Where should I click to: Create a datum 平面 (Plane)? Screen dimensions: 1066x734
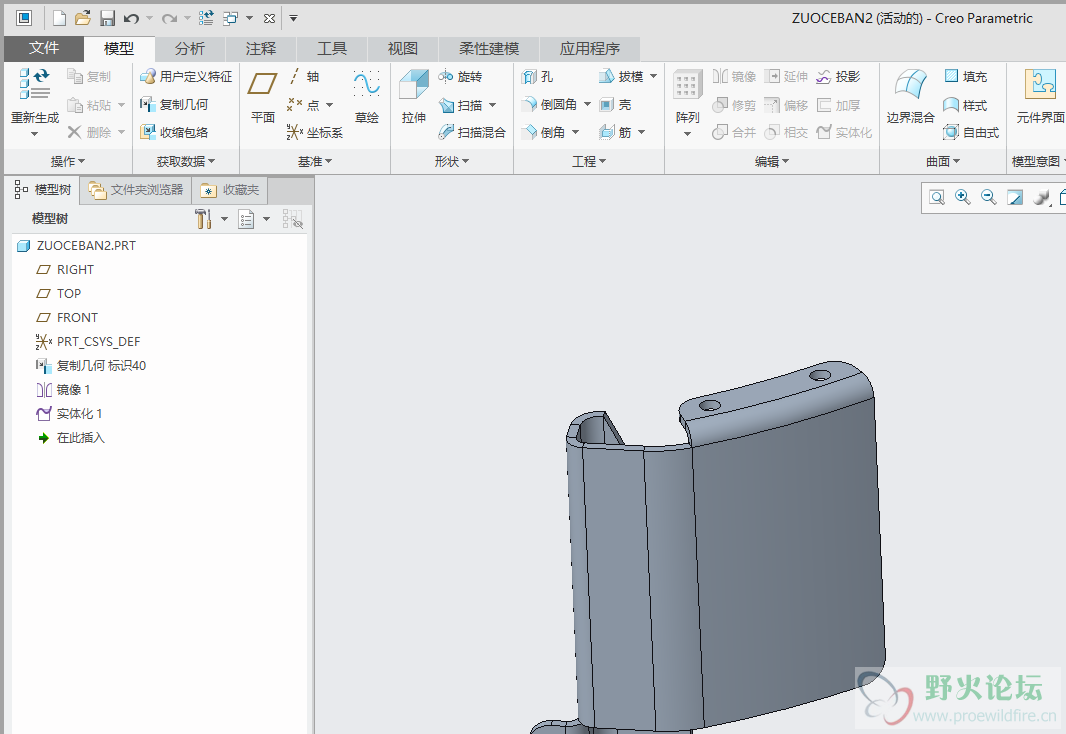point(262,97)
